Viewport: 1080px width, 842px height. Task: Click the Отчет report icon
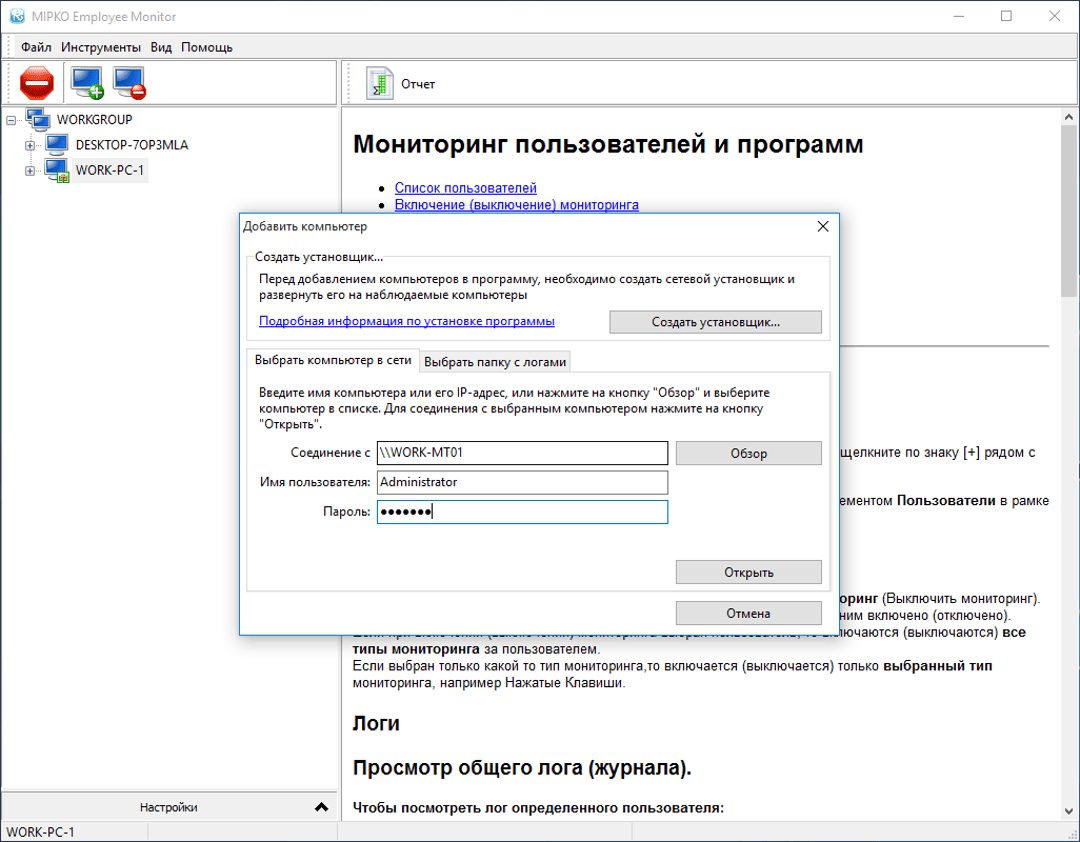pyautogui.click(x=379, y=84)
